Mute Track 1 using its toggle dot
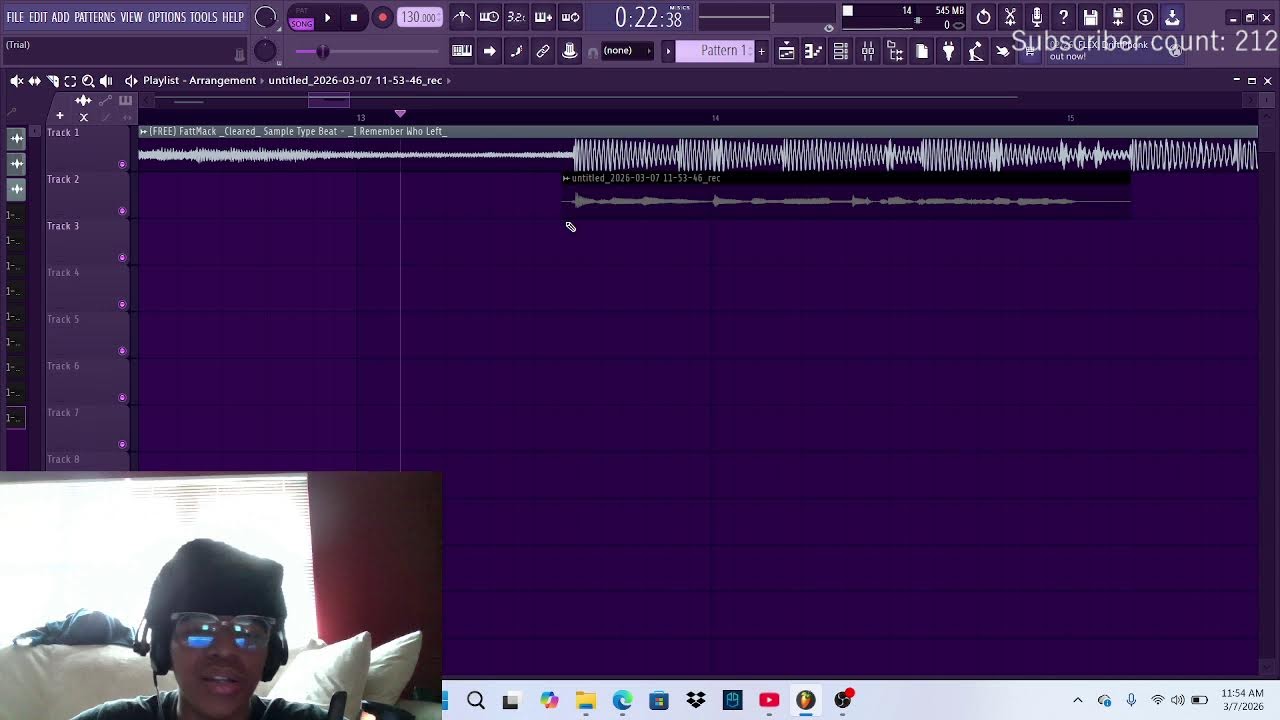The image size is (1280, 720). 122,164
